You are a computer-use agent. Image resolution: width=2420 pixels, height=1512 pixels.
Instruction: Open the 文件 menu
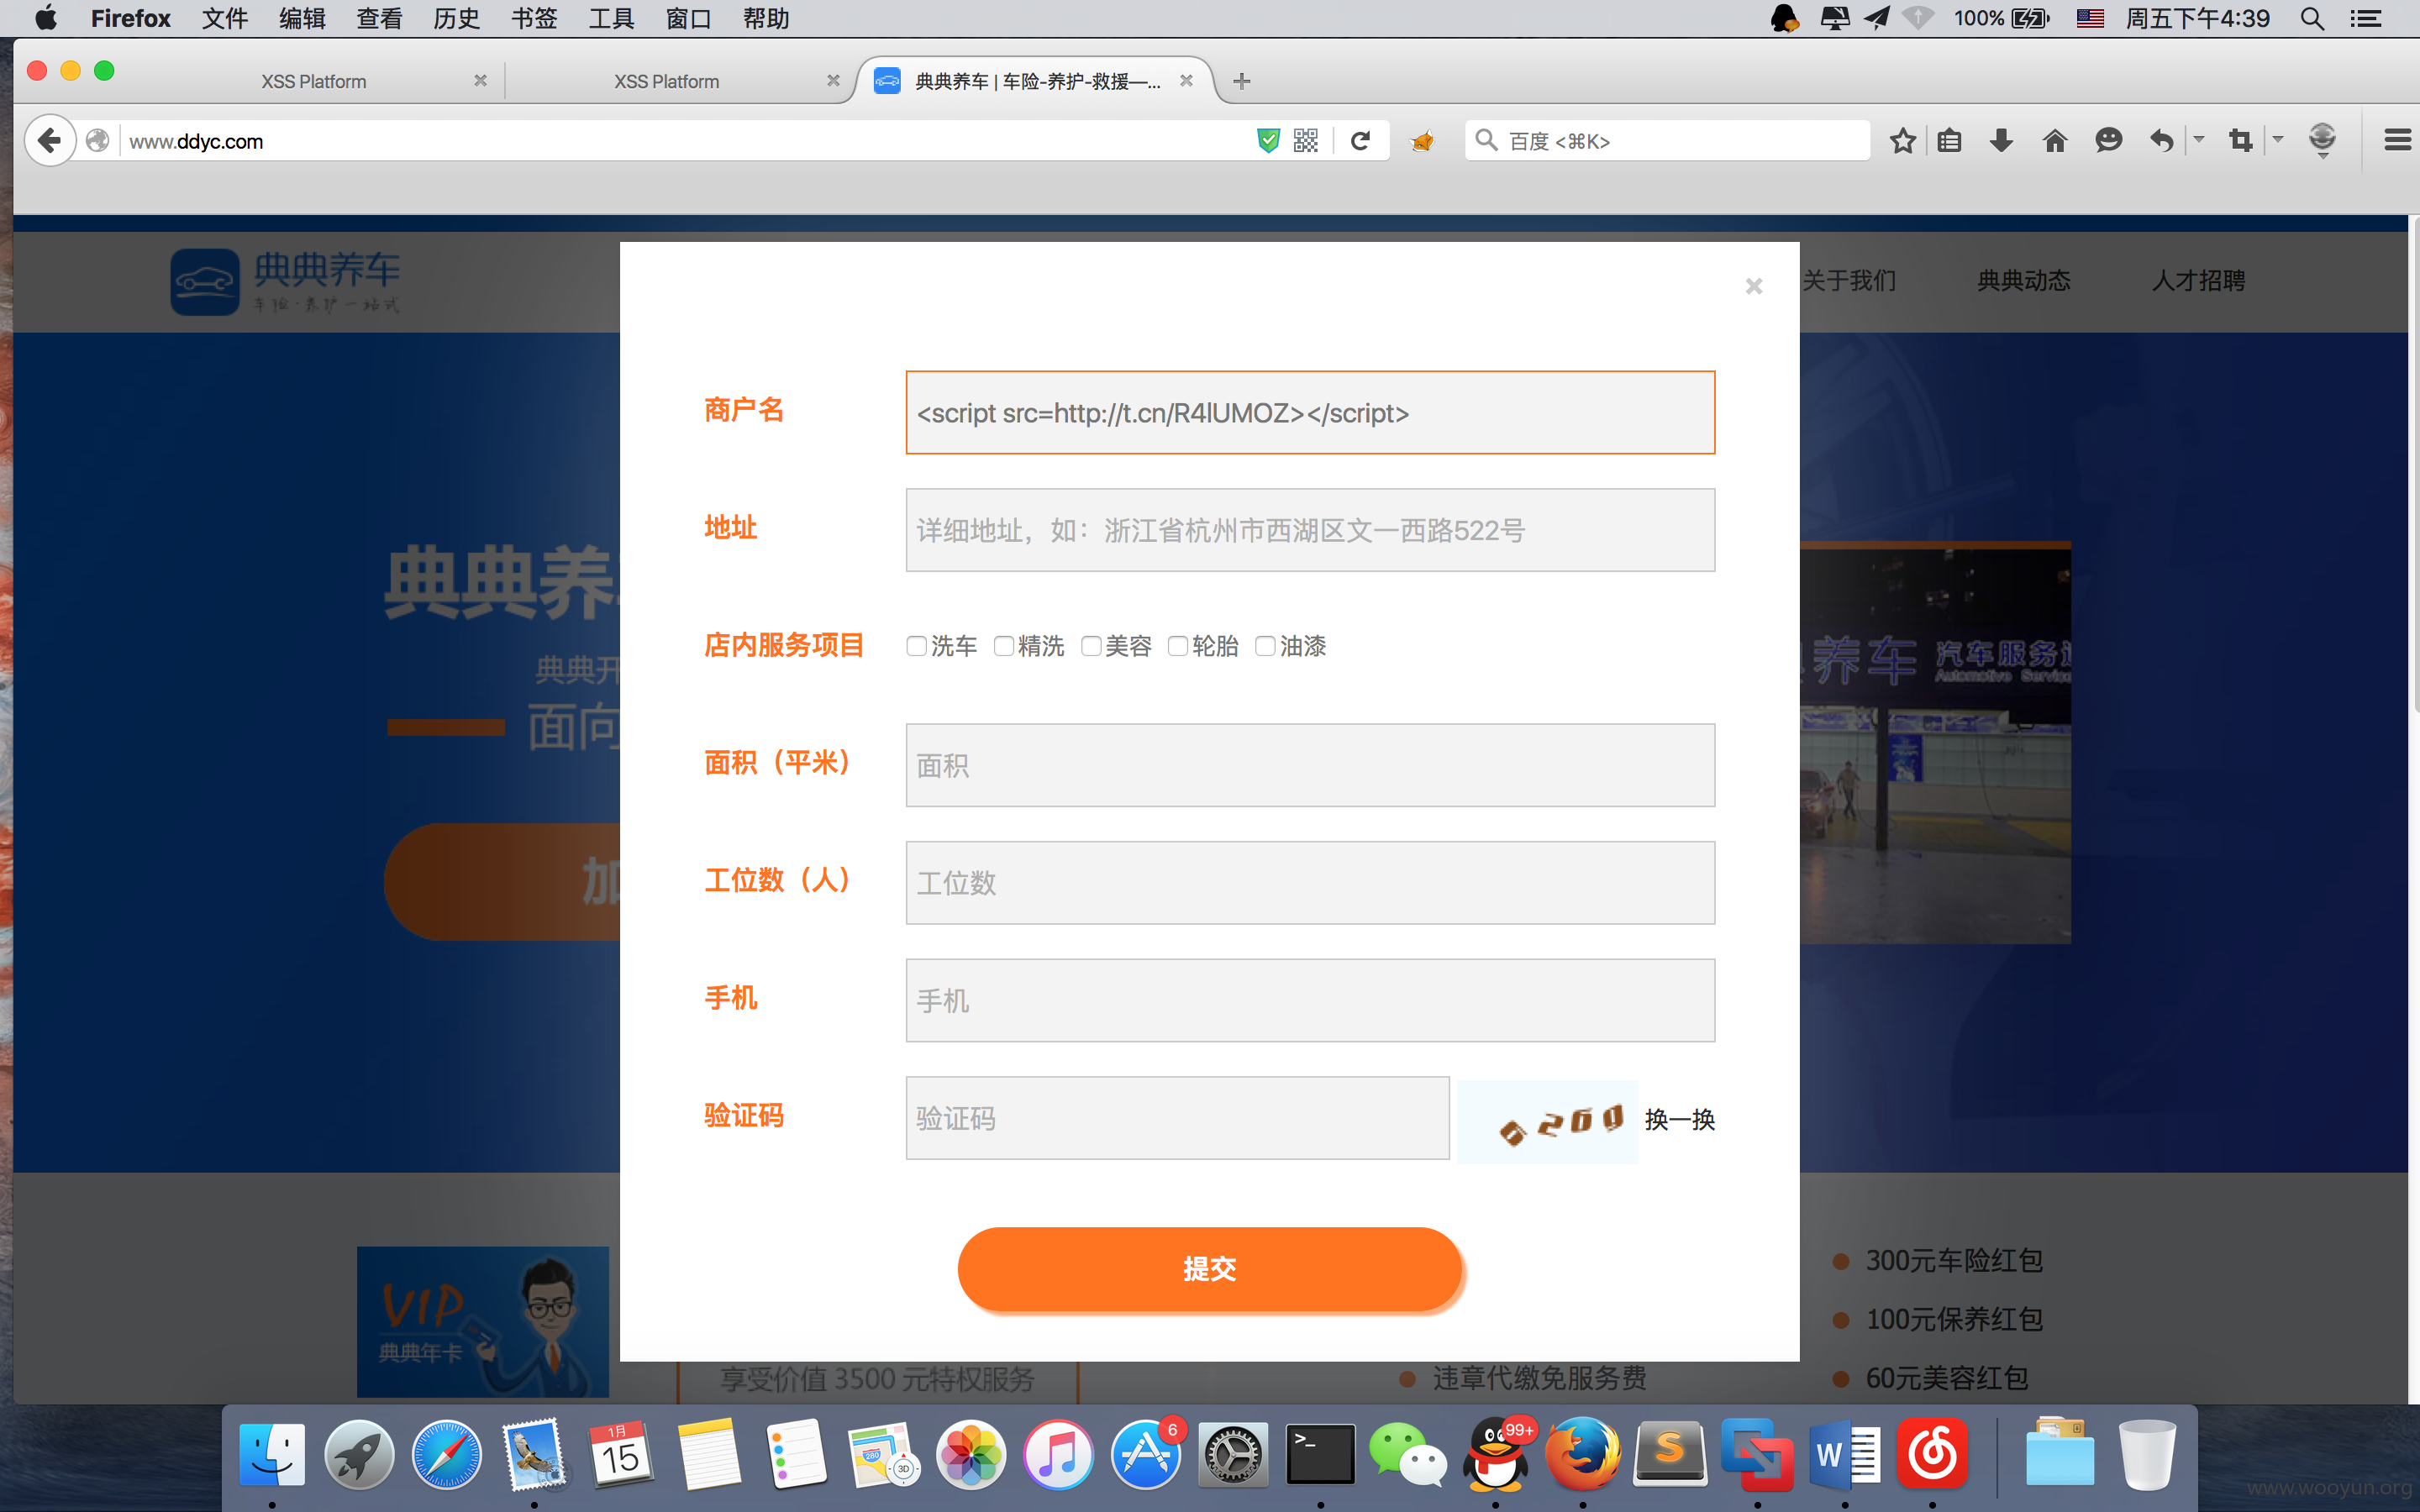click(224, 18)
